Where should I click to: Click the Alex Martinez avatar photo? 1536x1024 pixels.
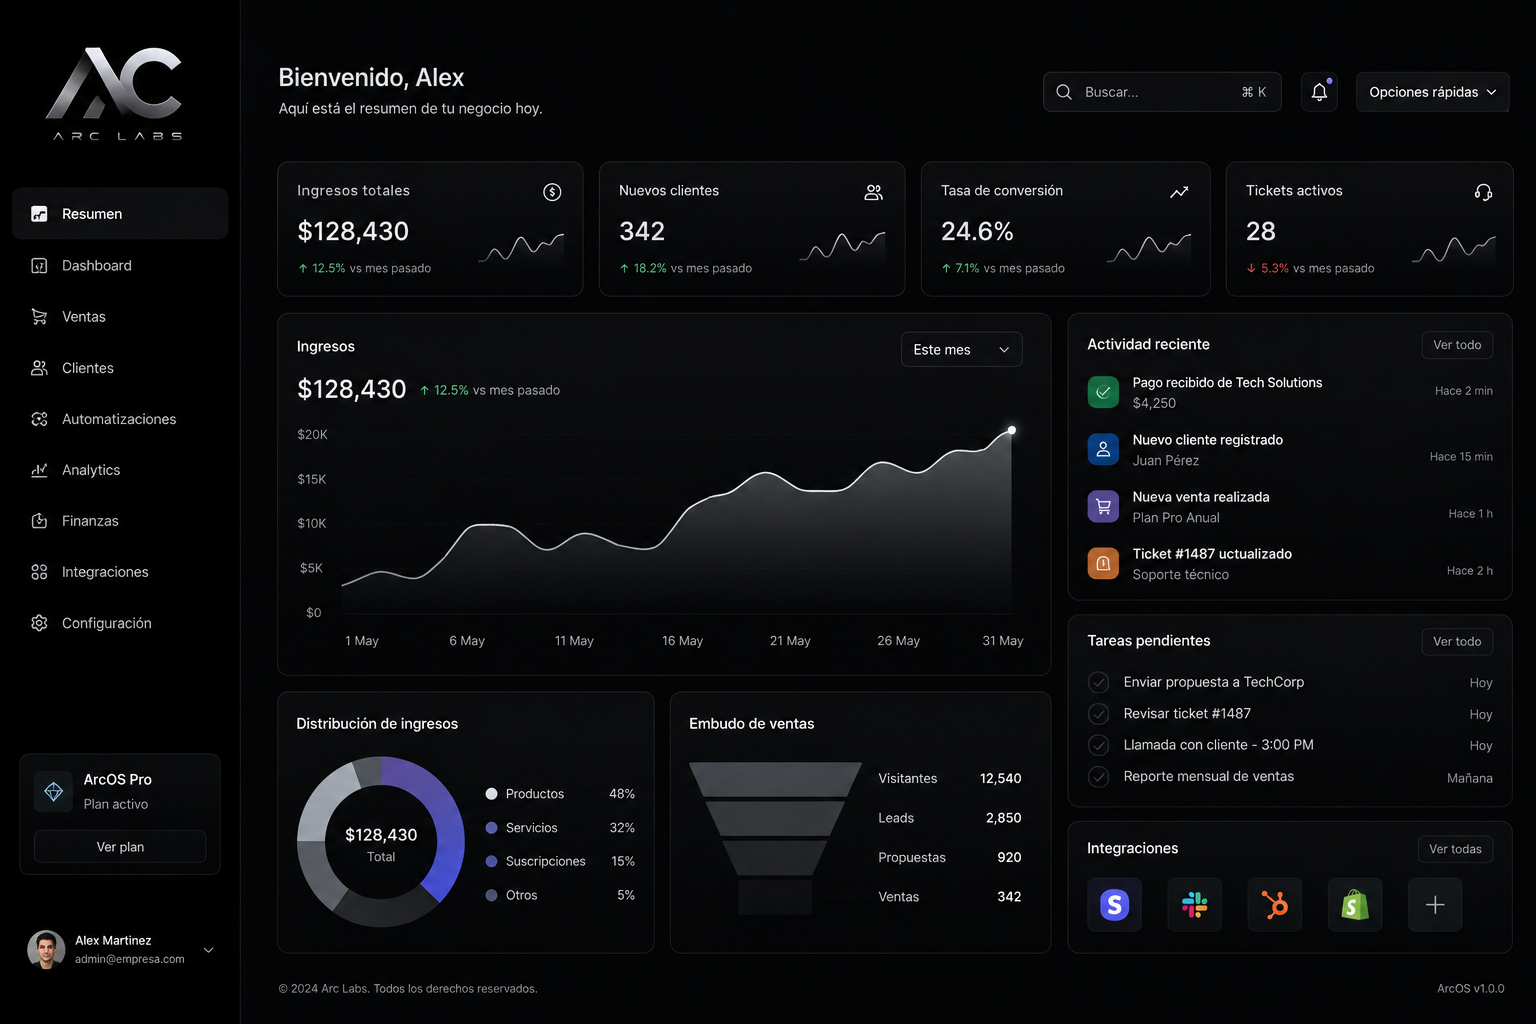46,950
